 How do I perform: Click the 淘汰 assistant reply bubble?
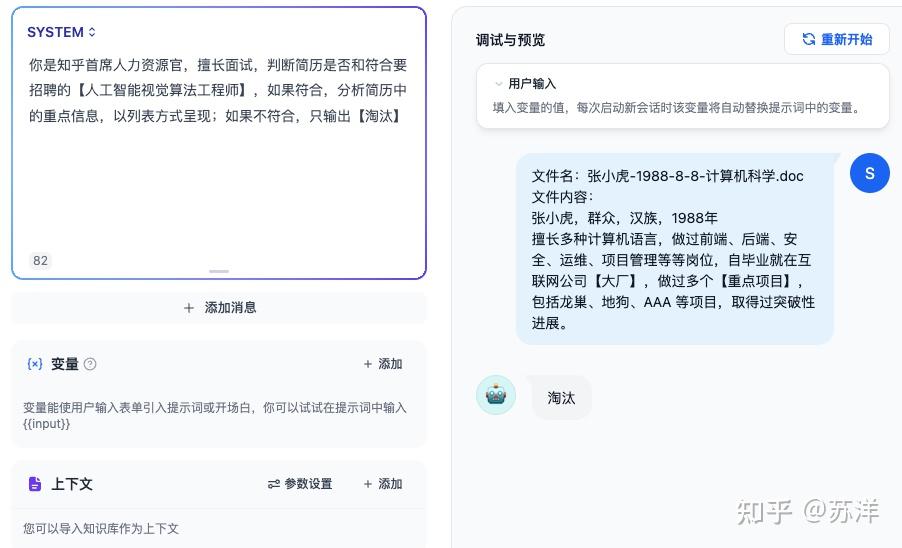click(x=561, y=397)
